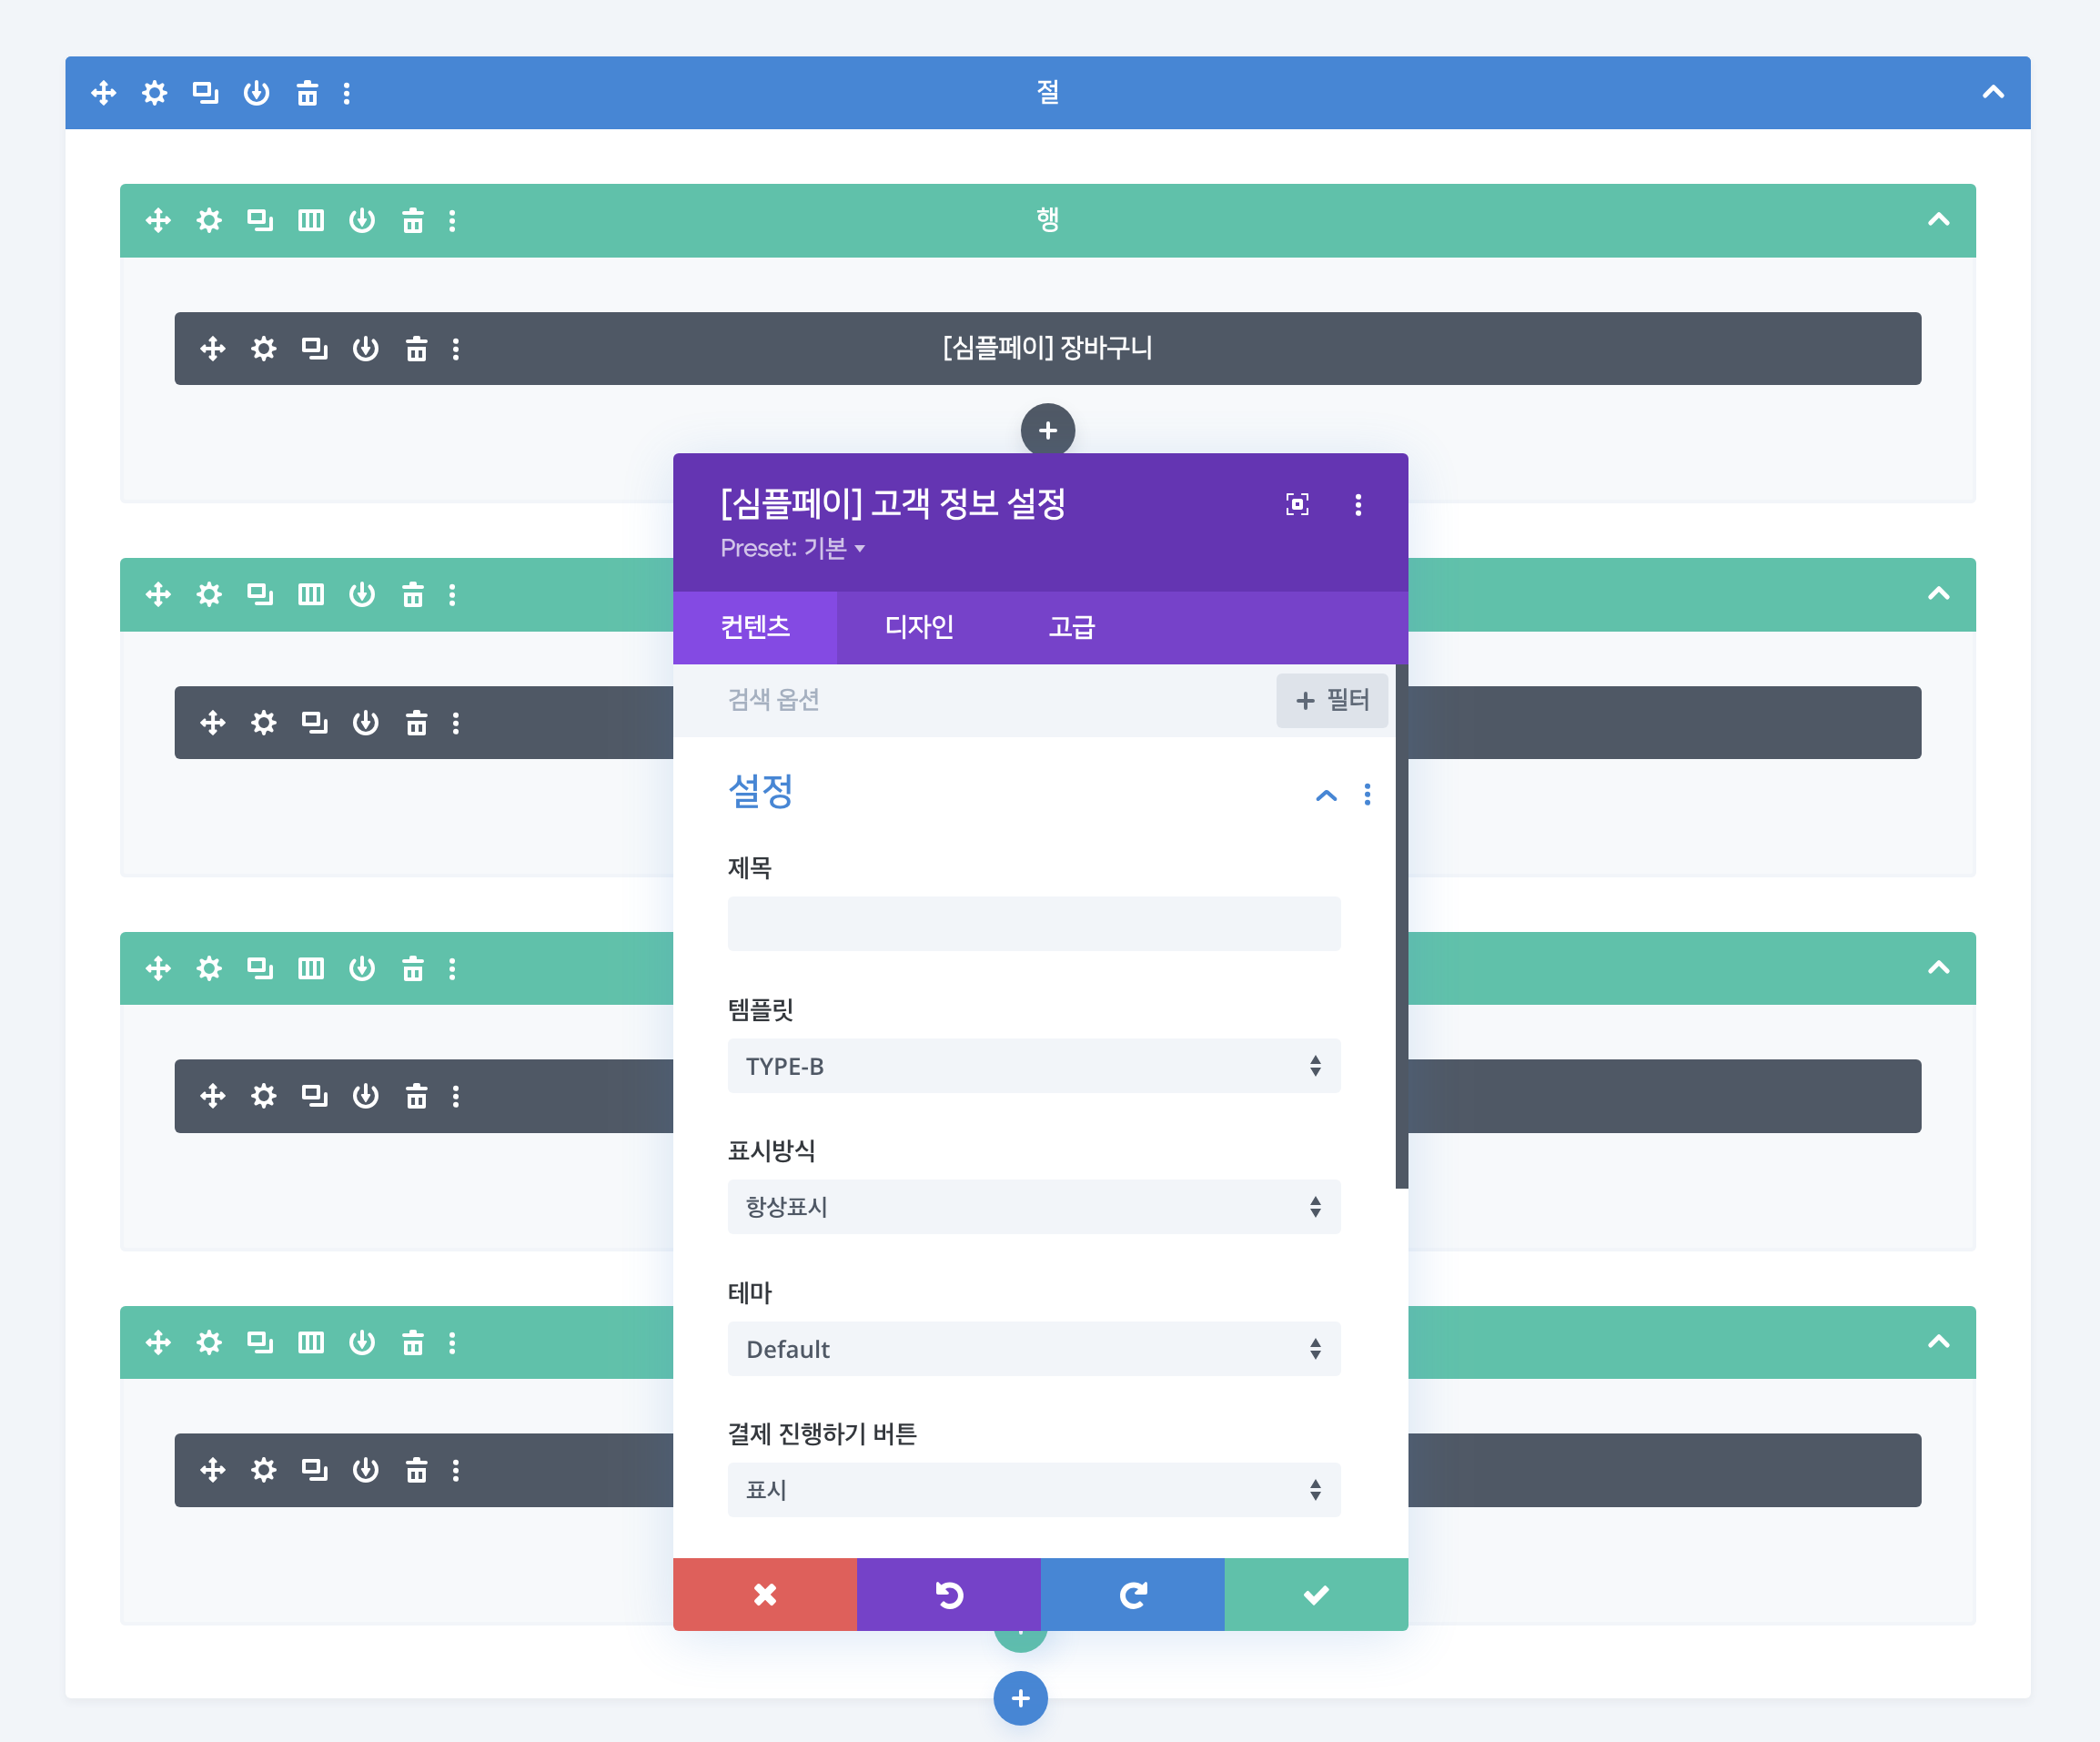Add new section with the blue plus button
The height and width of the screenshot is (1742, 2100).
1020,1698
